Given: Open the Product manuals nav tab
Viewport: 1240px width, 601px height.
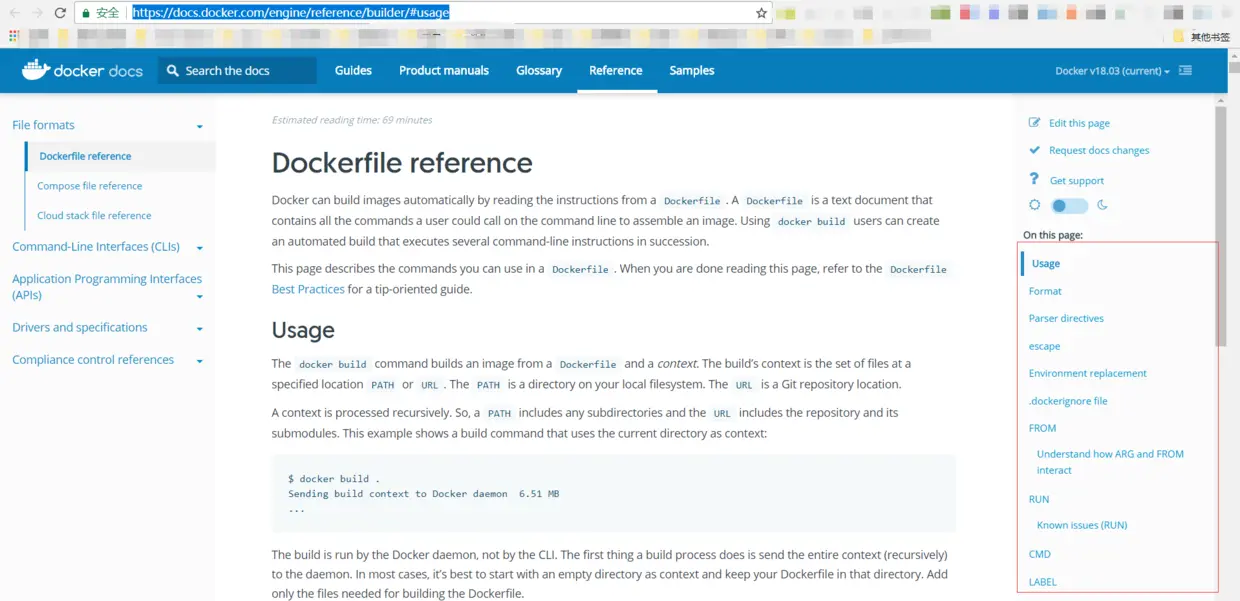Looking at the screenshot, I should 444,70.
